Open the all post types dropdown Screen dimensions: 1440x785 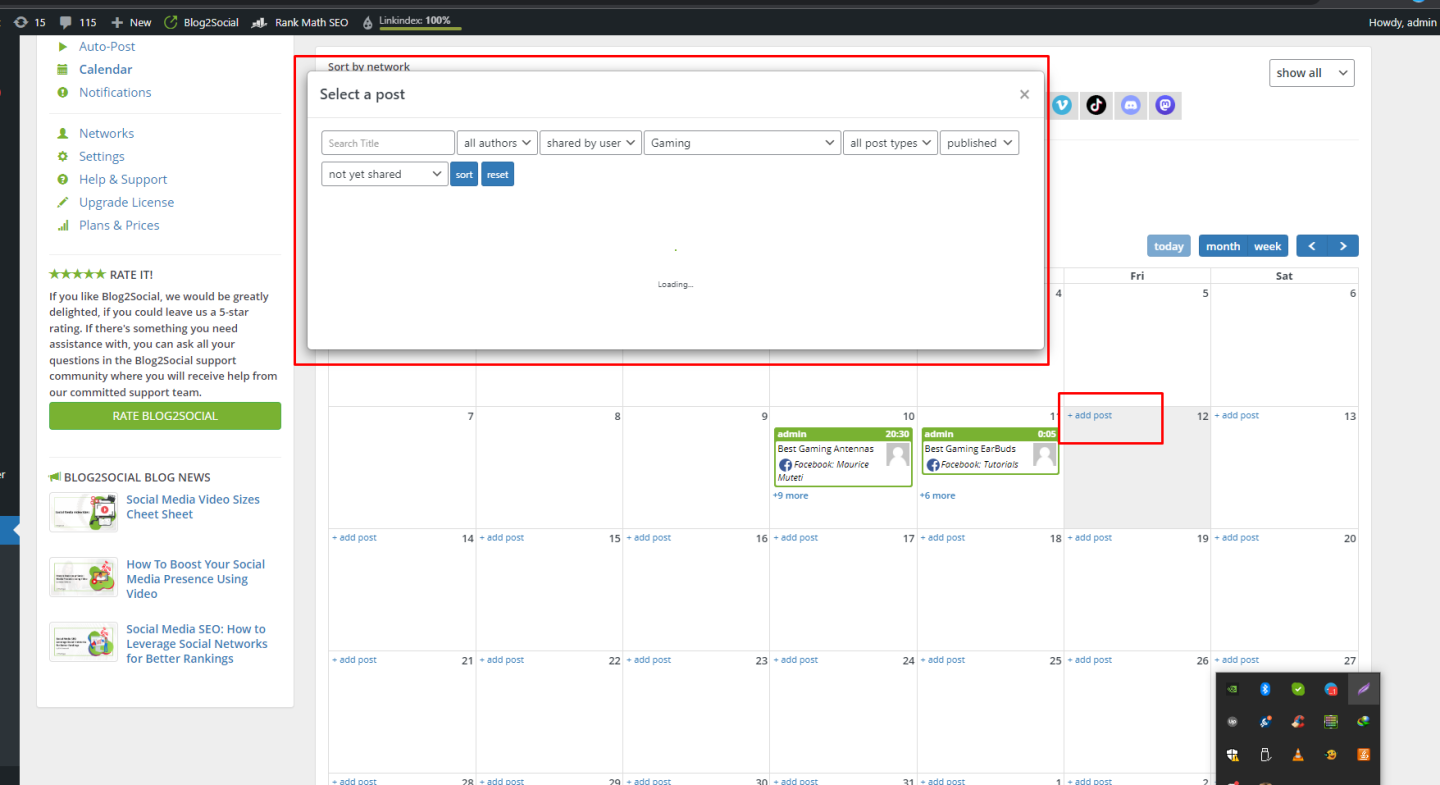click(x=890, y=143)
